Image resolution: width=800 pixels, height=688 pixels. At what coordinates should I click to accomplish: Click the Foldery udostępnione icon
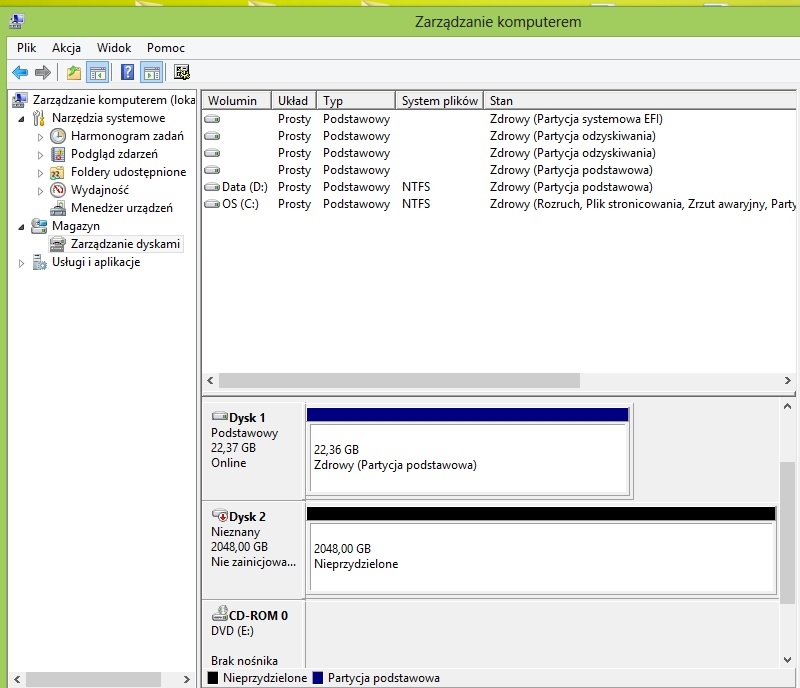point(58,173)
